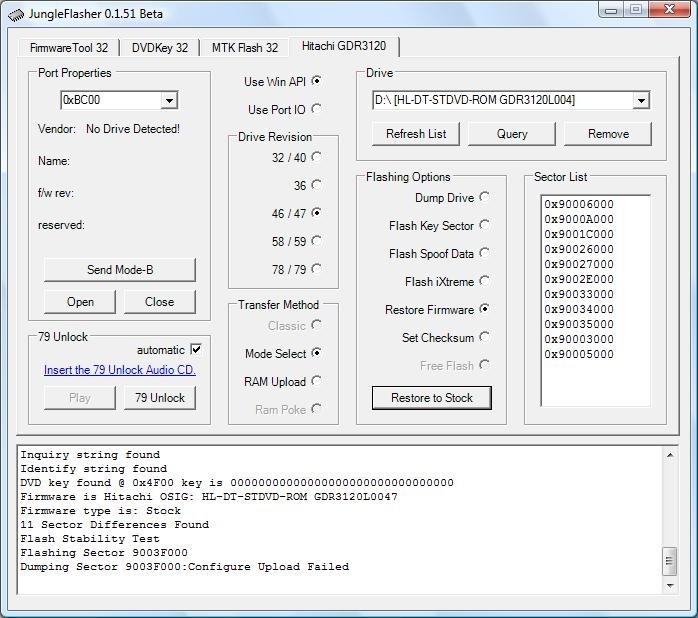698x618 pixels.
Task: Maximize the JungleFlasher window
Action: 636,10
